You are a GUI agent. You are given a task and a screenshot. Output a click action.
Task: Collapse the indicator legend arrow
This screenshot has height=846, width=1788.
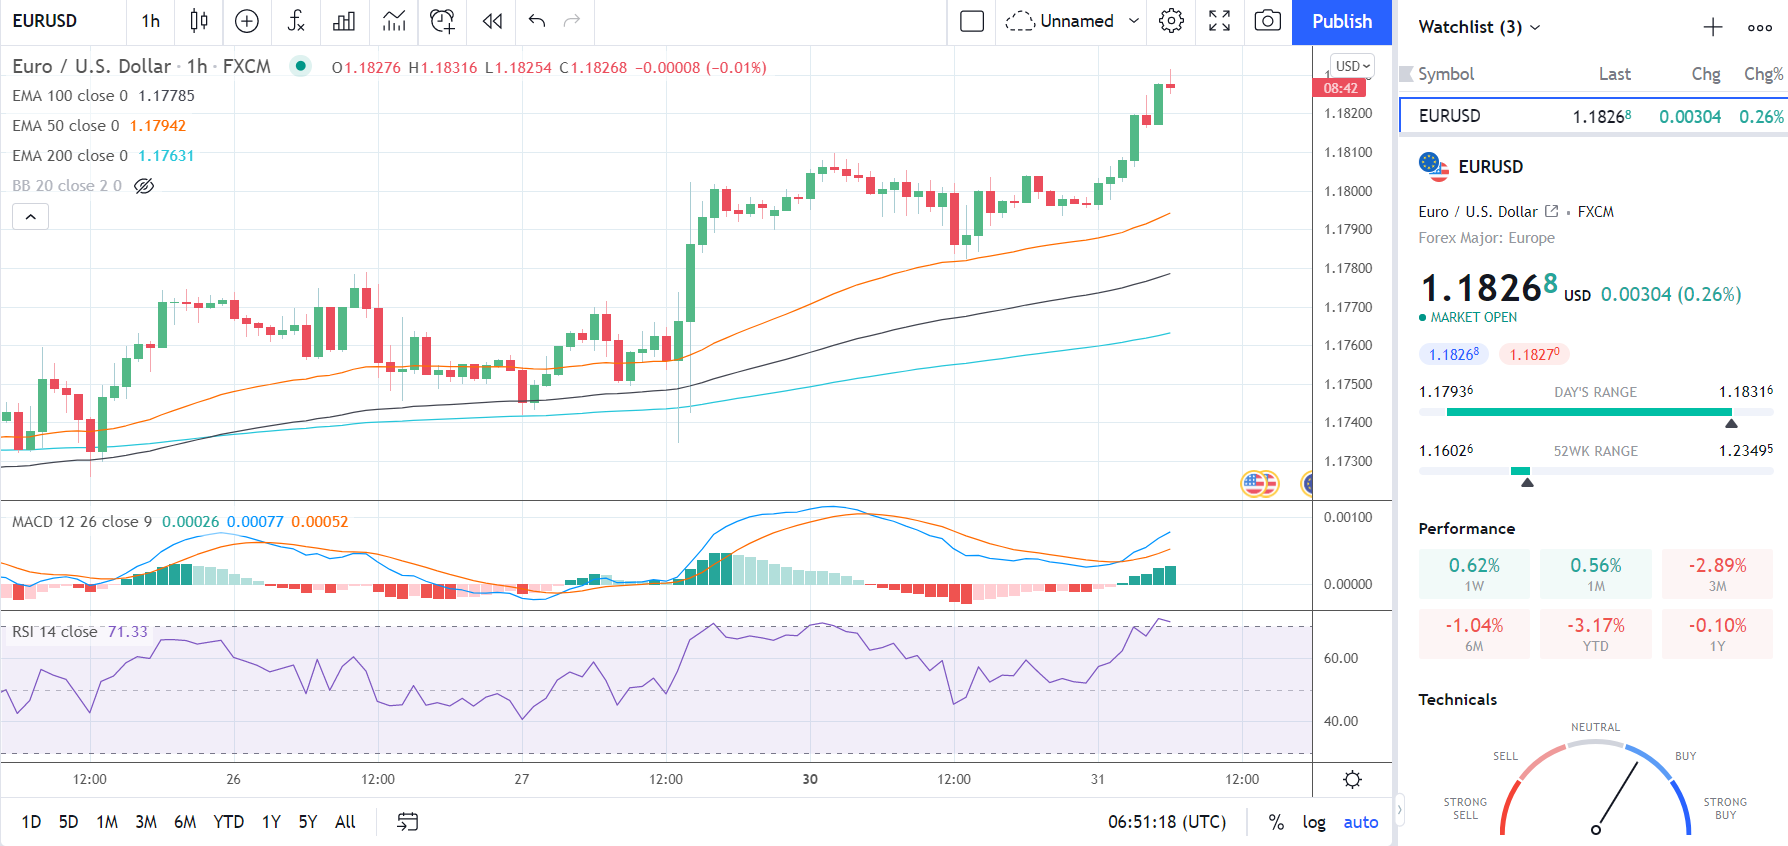(31, 216)
